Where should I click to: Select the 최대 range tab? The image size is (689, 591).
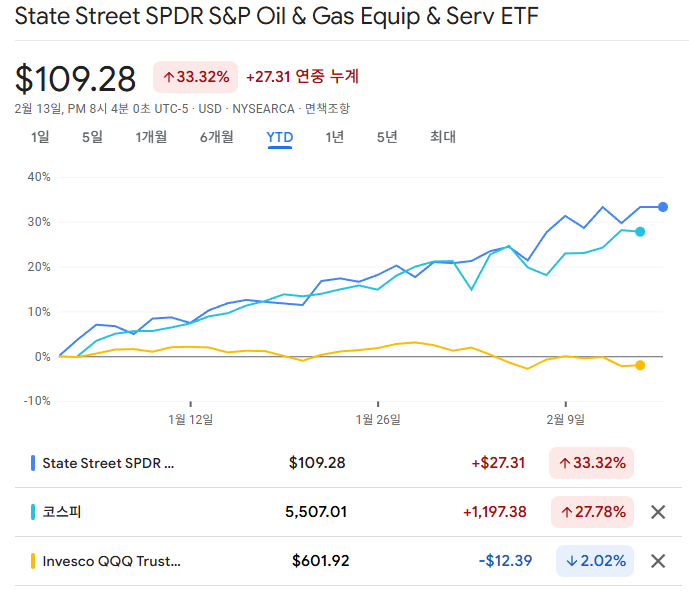pyautogui.click(x=443, y=137)
